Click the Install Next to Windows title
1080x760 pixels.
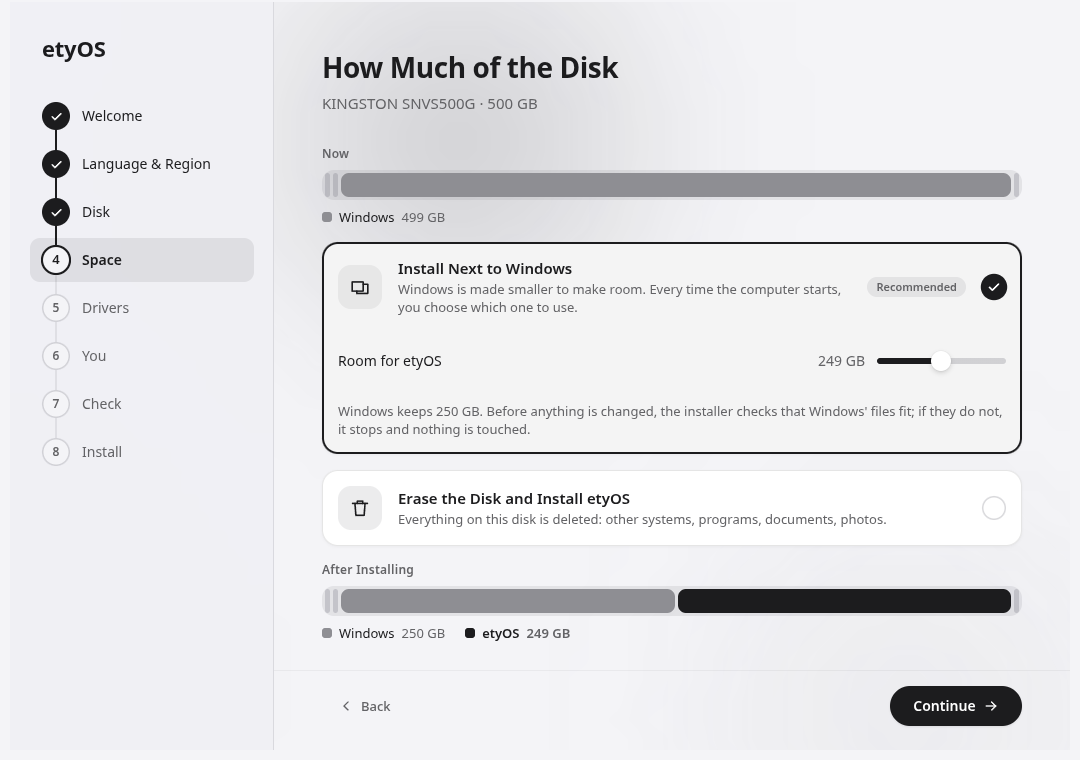tap(485, 269)
